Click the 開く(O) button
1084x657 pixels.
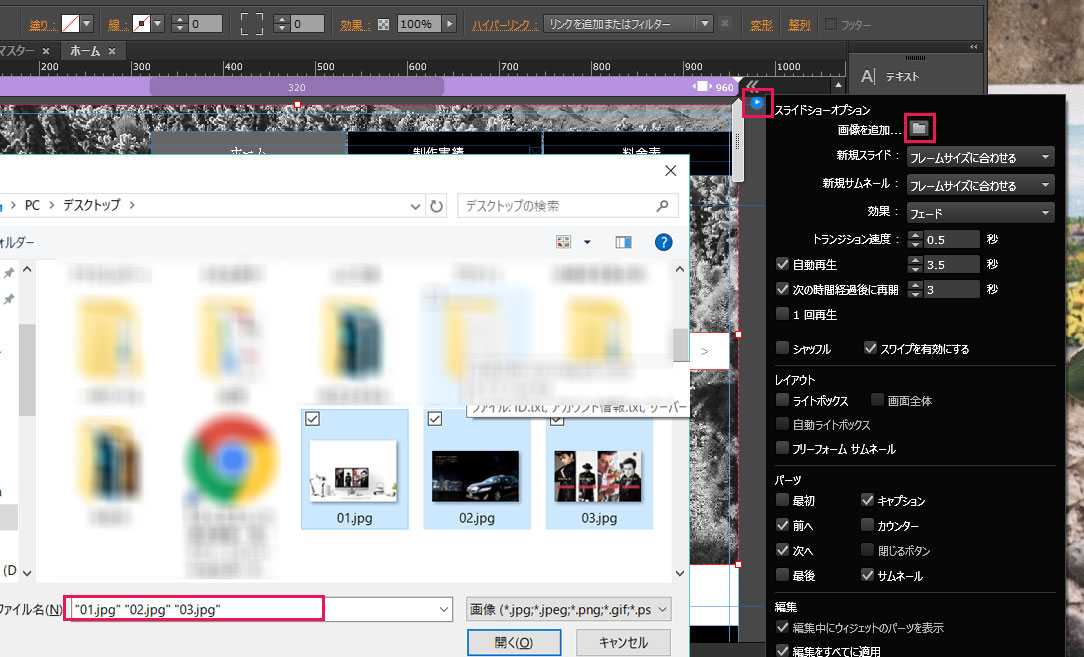click(x=514, y=642)
